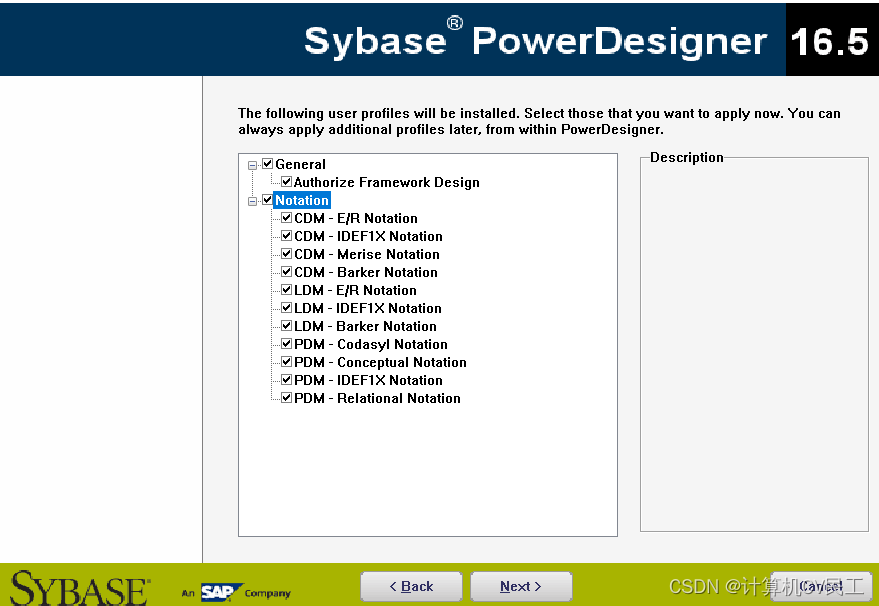Image resolution: width=879 pixels, height=606 pixels.
Task: Toggle LDM - IDEF1X Notation checkbox
Action: click(x=286, y=308)
